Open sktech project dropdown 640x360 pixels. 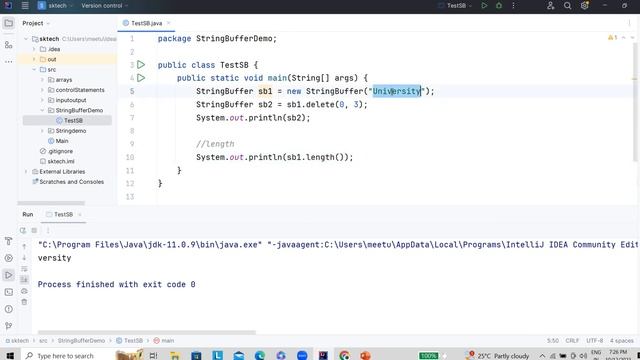pyautogui.click(x=56, y=6)
